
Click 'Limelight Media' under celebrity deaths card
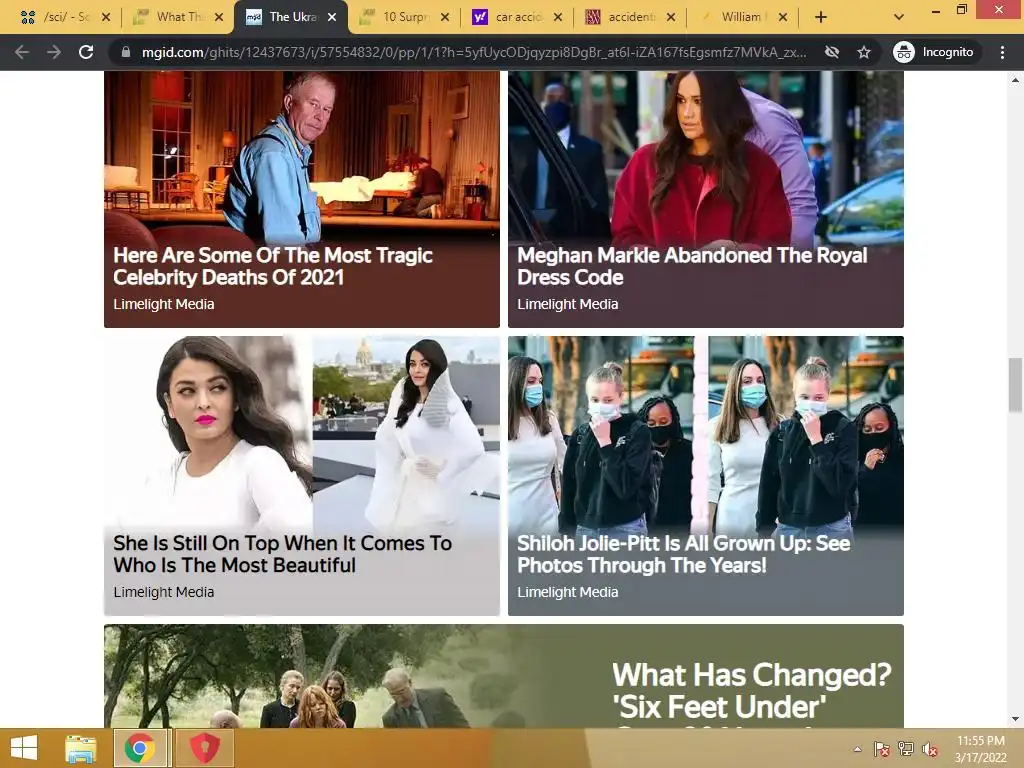click(164, 304)
